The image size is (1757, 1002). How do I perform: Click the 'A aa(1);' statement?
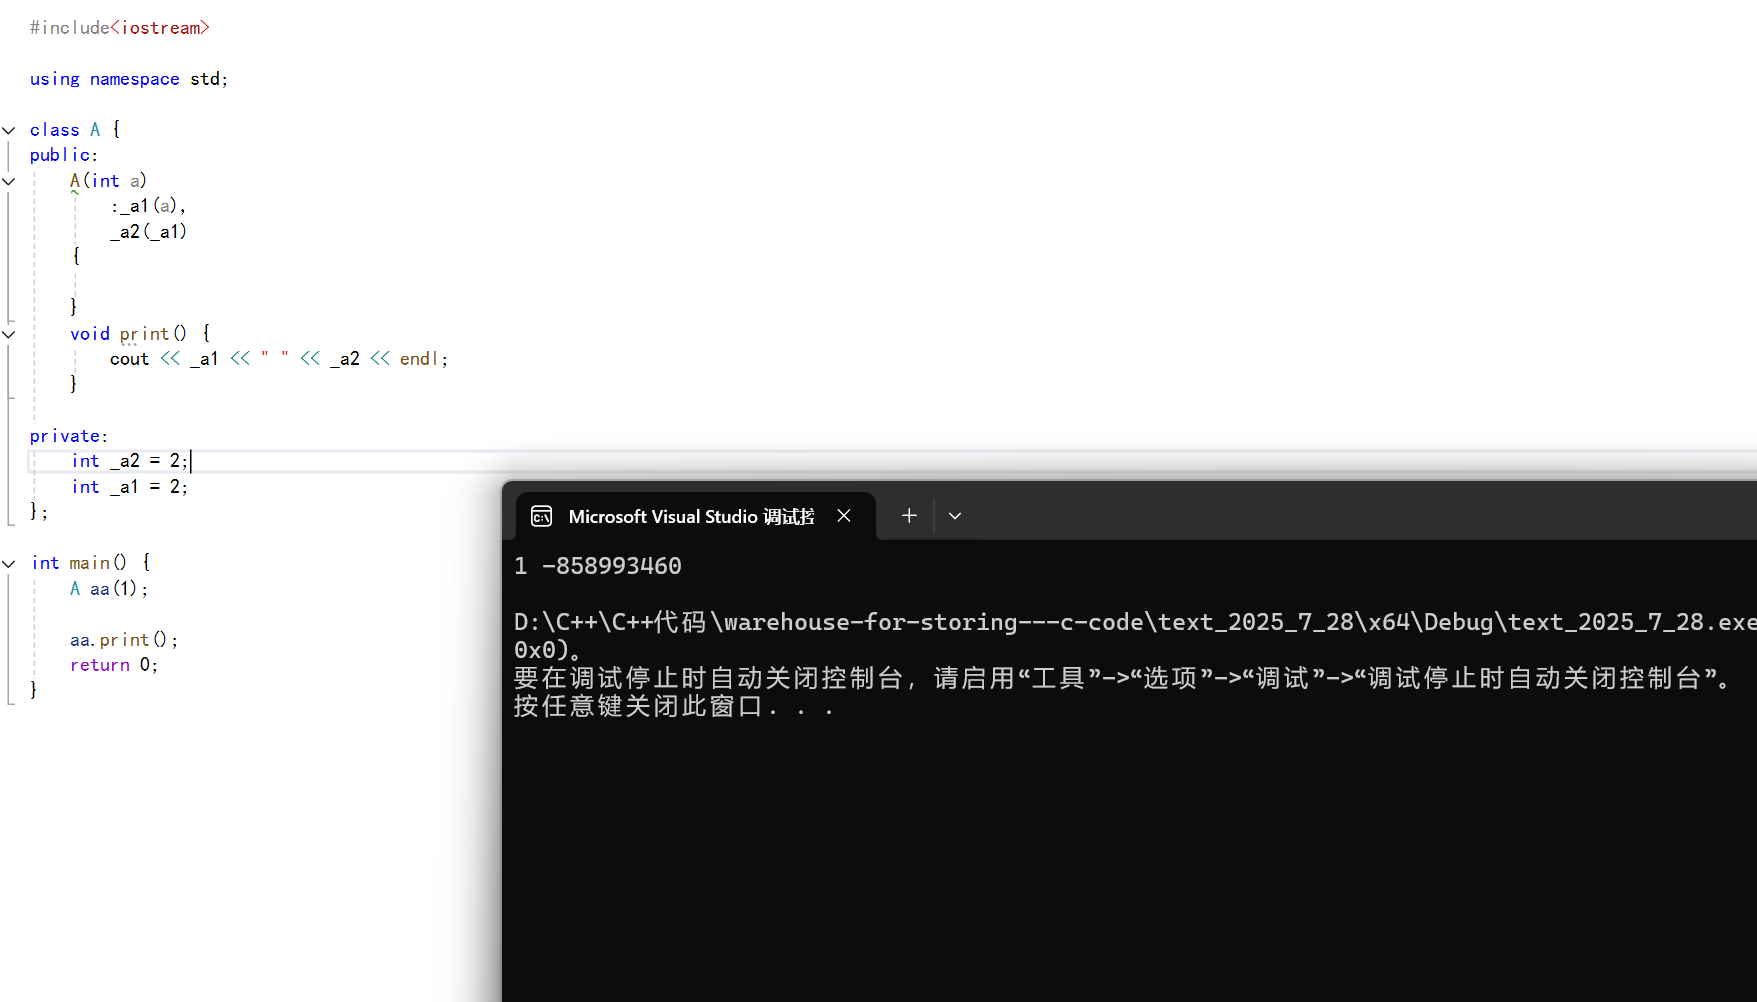(x=109, y=589)
